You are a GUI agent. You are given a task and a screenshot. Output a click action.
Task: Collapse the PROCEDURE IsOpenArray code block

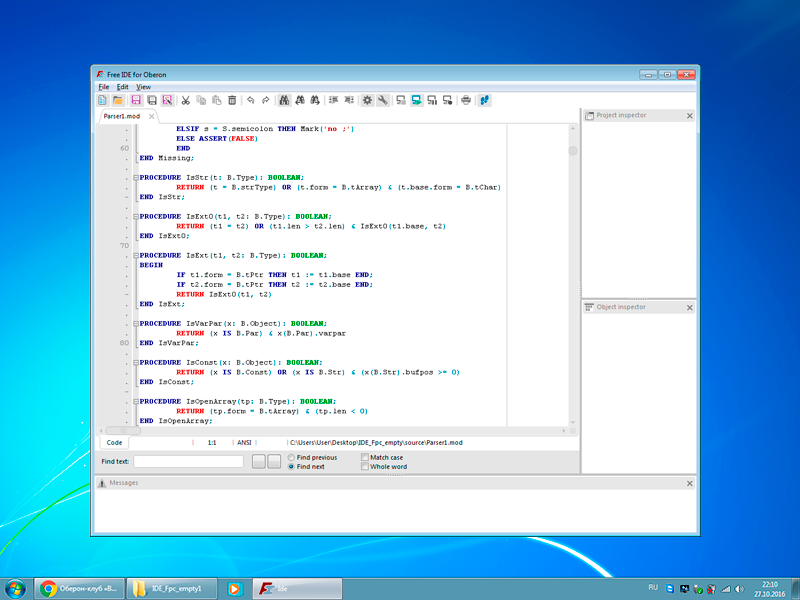pyautogui.click(x=135, y=401)
